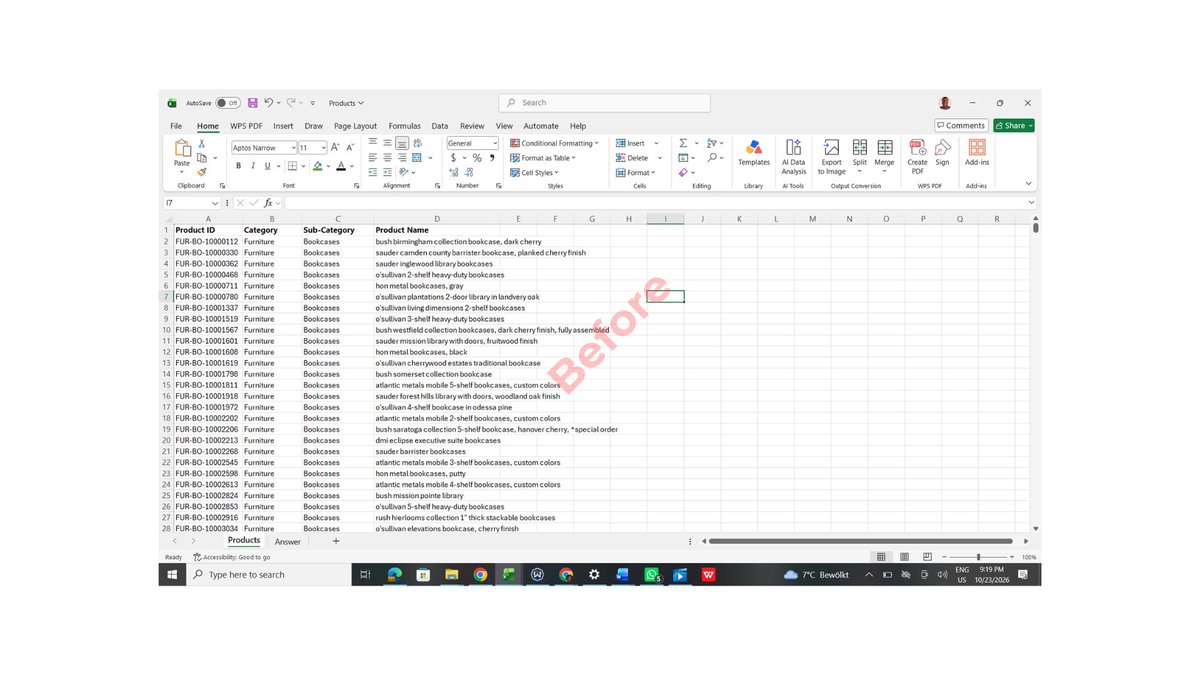
Task: Click the Undo arrow icon
Action: pyautogui.click(x=269, y=103)
